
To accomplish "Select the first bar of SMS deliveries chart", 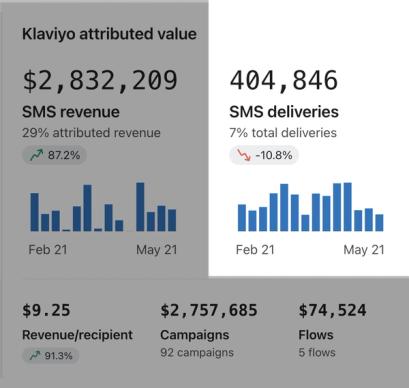I will pos(242,218).
